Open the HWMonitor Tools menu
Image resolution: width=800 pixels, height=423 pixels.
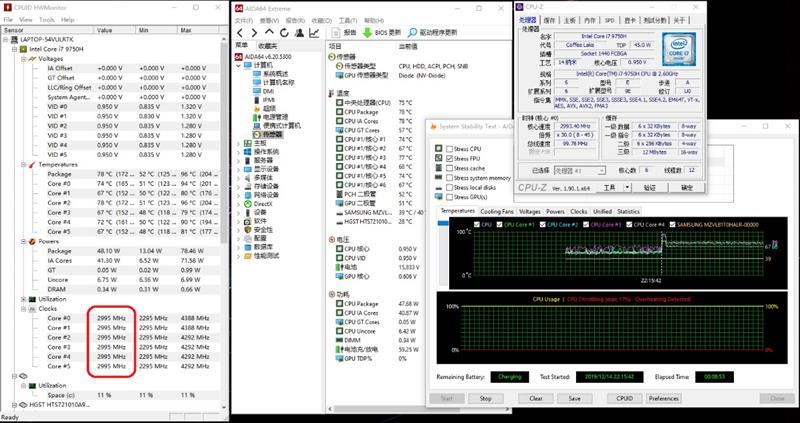click(47, 19)
